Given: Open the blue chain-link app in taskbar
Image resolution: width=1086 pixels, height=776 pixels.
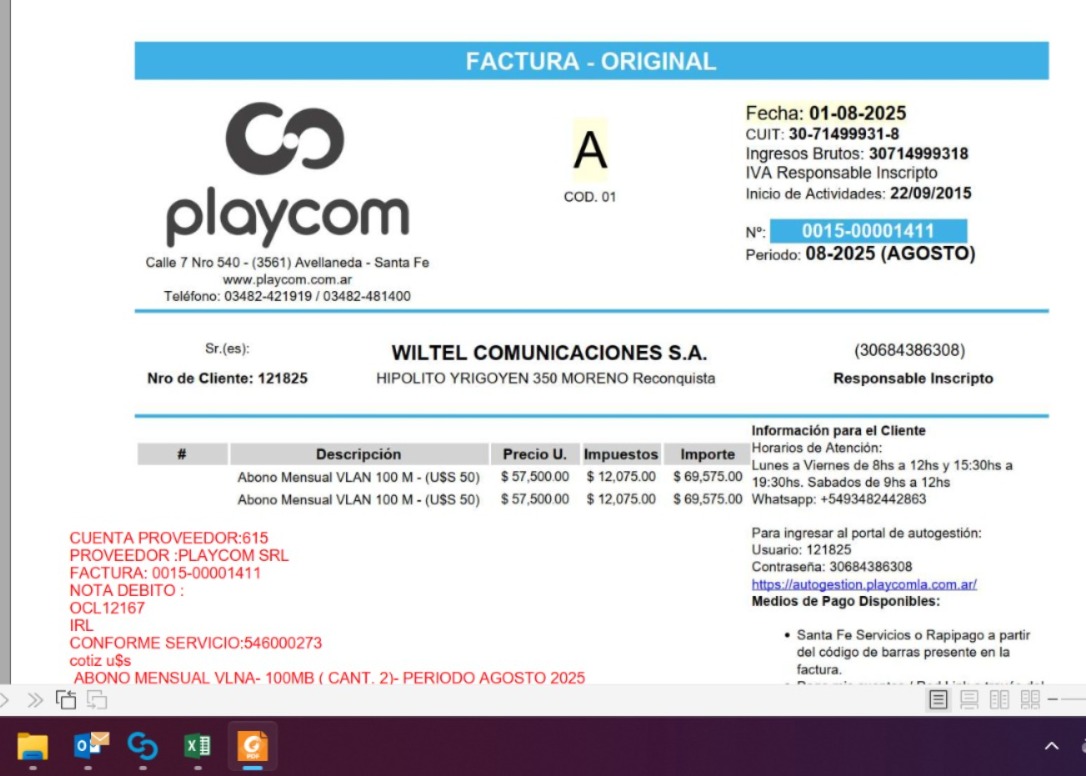Looking at the screenshot, I should (143, 746).
